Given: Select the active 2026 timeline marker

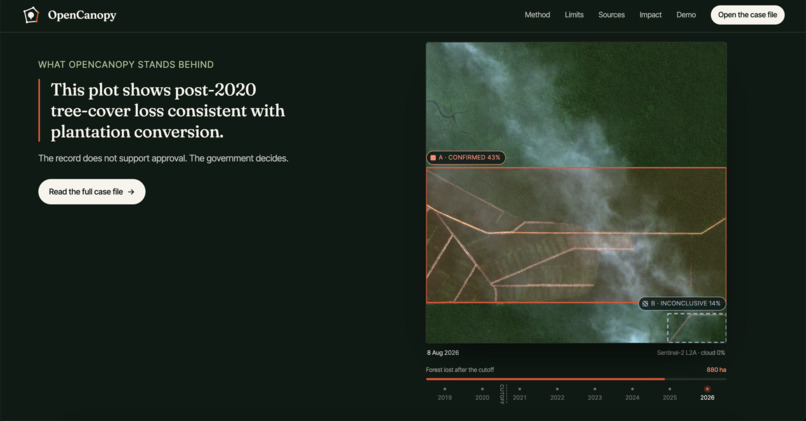Looking at the screenshot, I should click(x=707, y=394).
